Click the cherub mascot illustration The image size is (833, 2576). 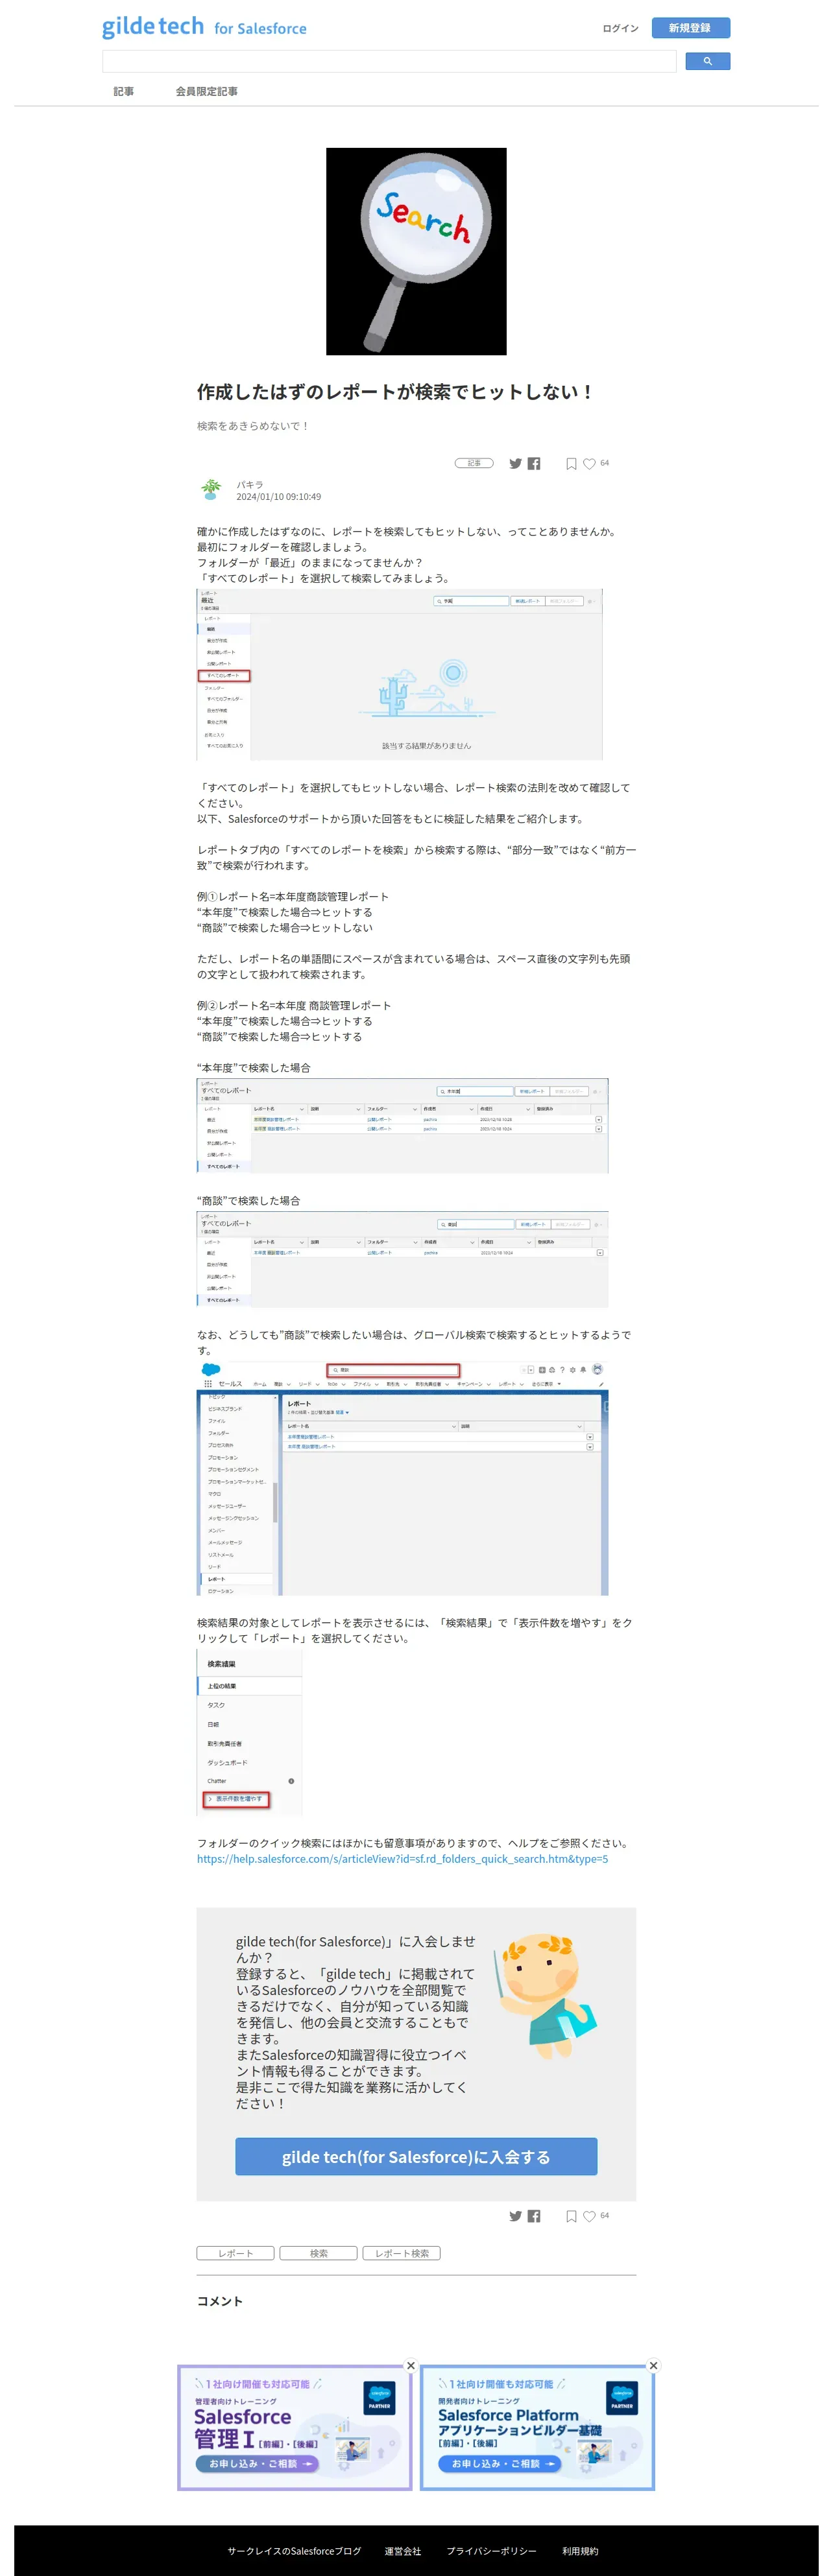[x=547, y=1996]
